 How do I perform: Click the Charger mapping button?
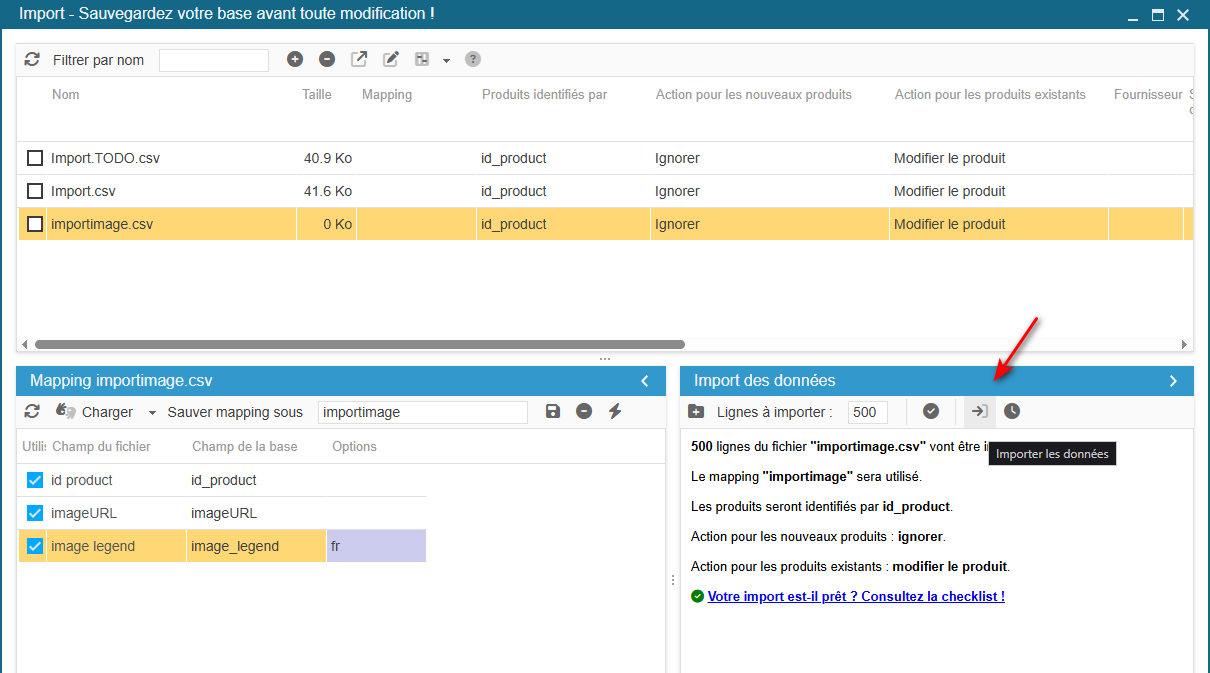95,411
